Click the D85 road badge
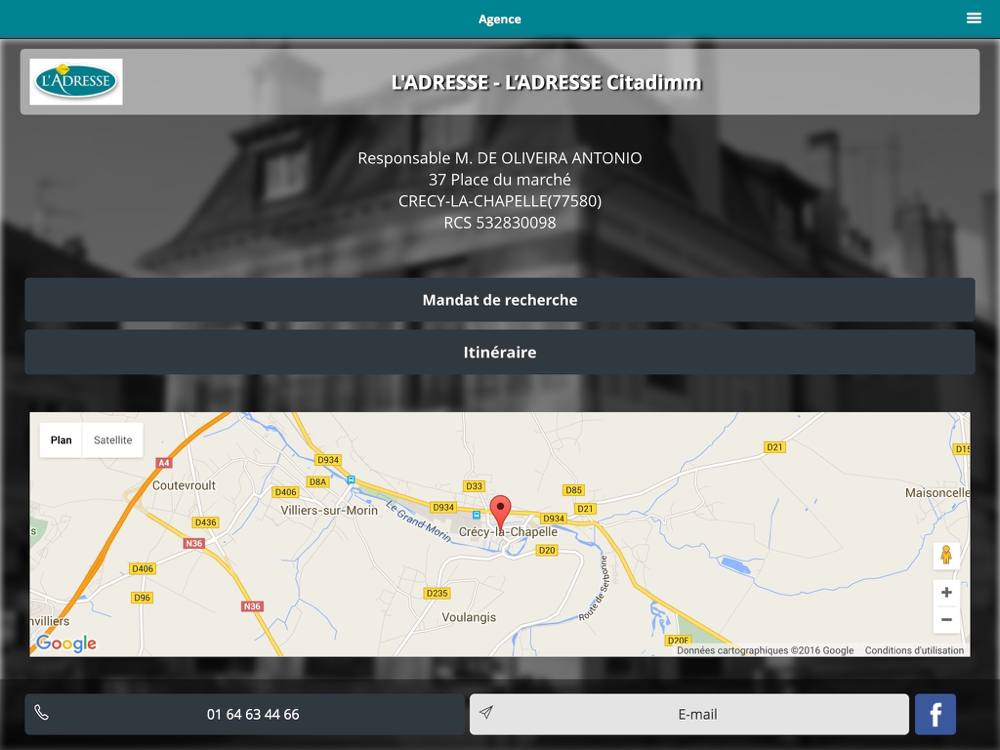Viewport: 1000px width, 750px height. click(x=573, y=490)
